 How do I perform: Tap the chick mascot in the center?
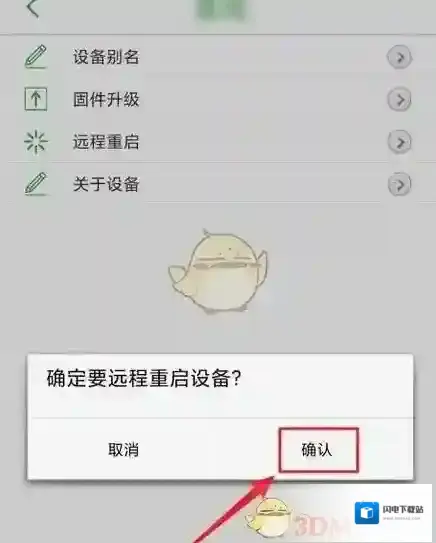[218, 272]
